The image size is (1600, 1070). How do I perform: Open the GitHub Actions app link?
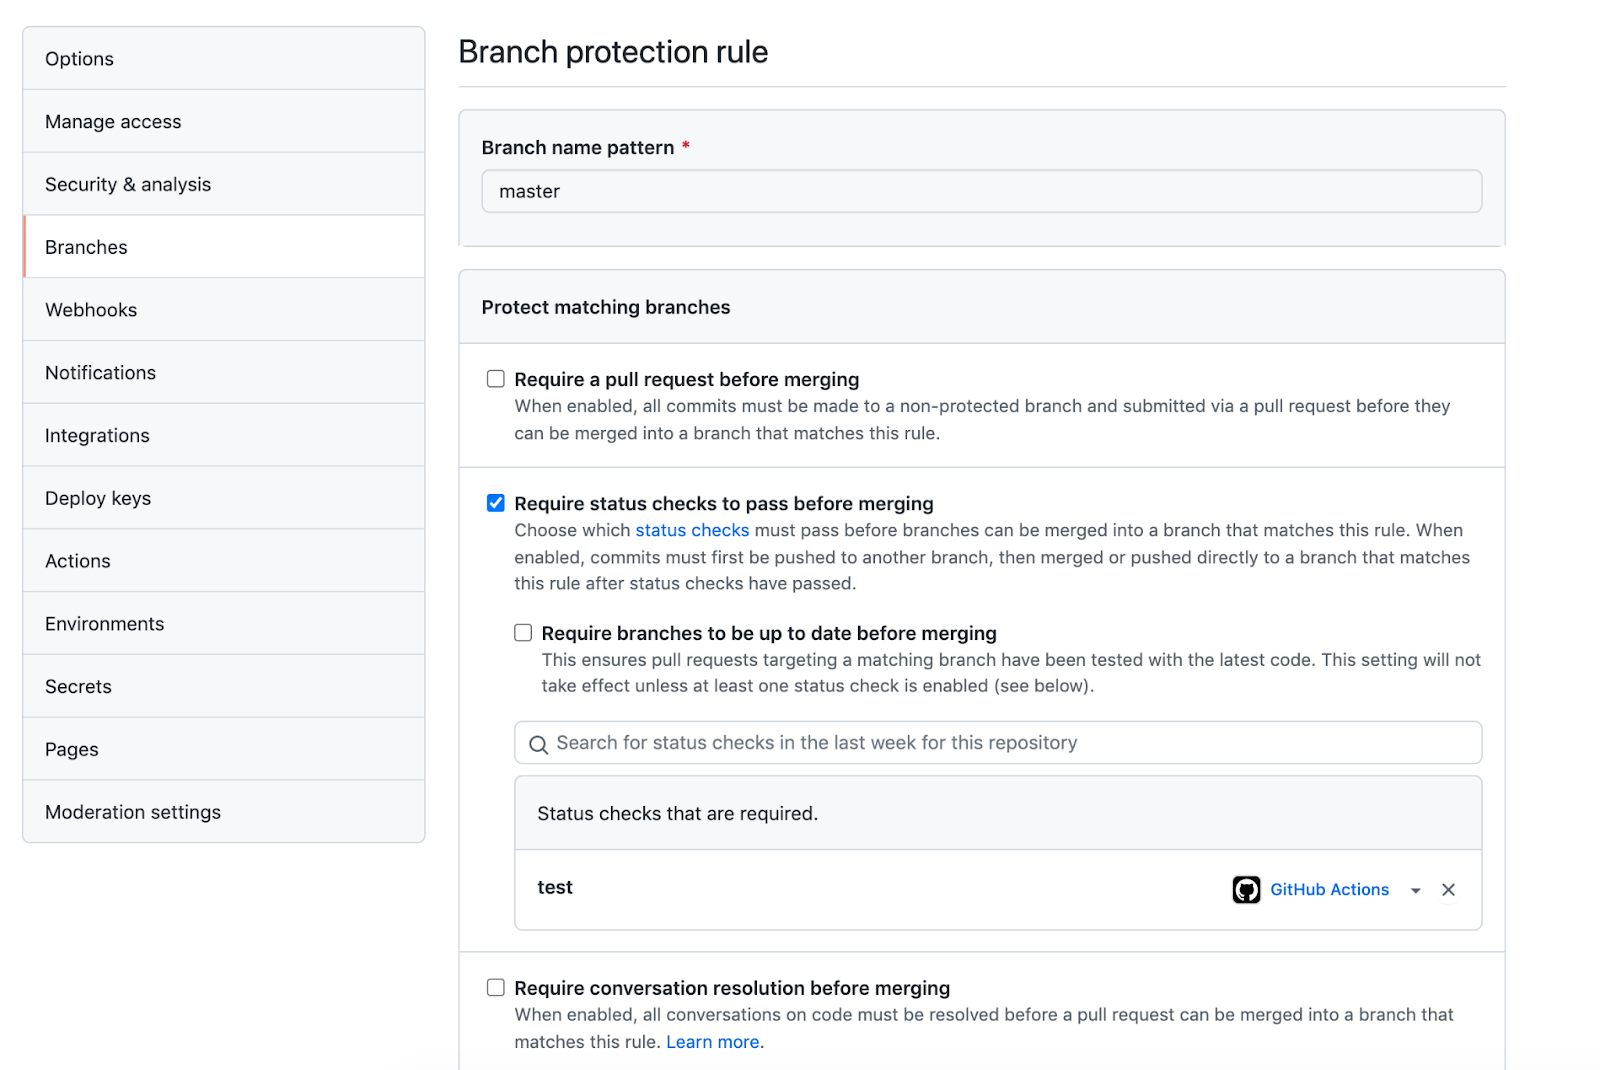1329,889
